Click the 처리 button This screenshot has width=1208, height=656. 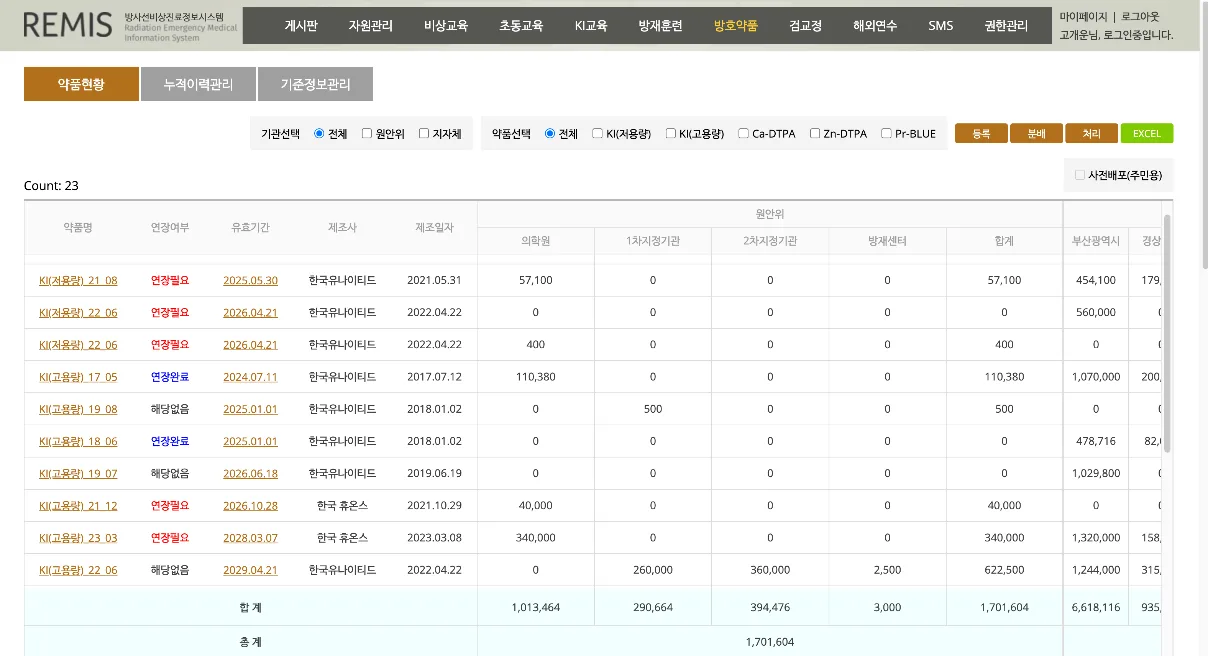[1091, 133]
